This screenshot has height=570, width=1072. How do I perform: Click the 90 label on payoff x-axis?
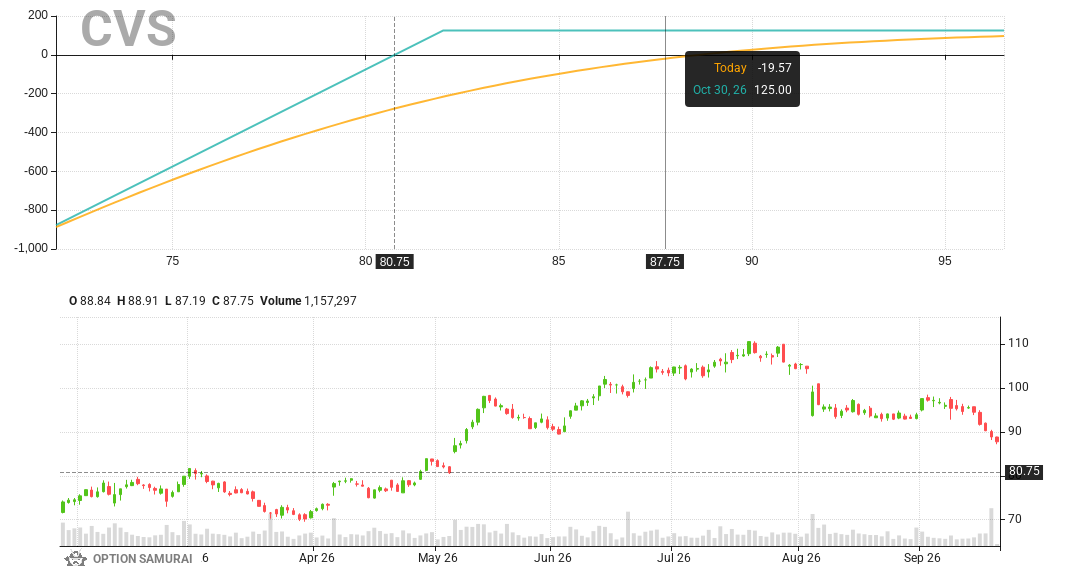pyautogui.click(x=751, y=261)
